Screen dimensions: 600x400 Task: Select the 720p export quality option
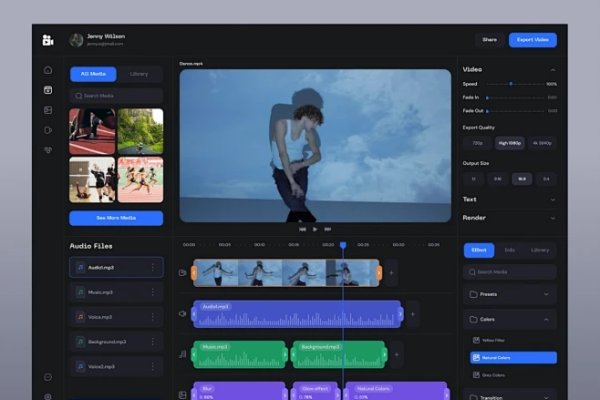pos(477,143)
